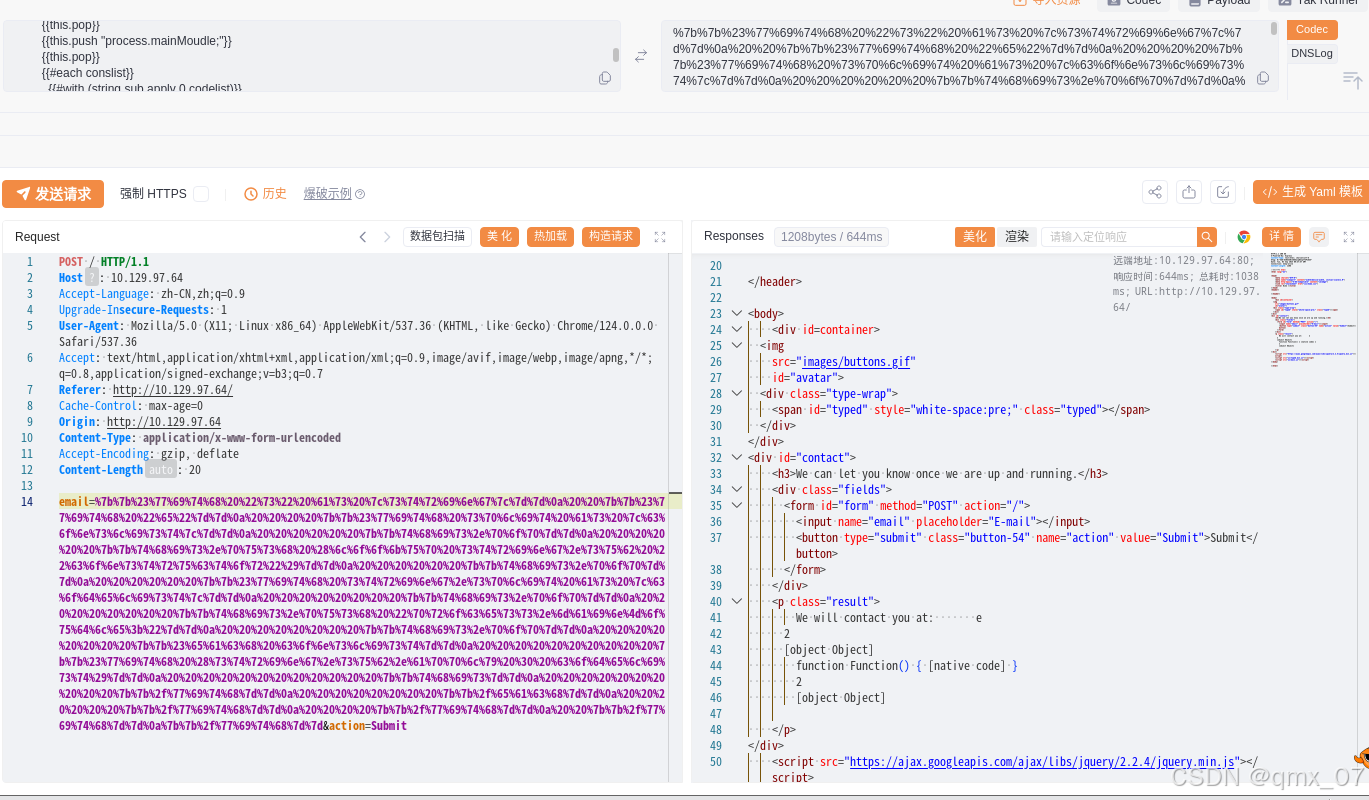
Task: Click 详情 details button
Action: (1281, 237)
